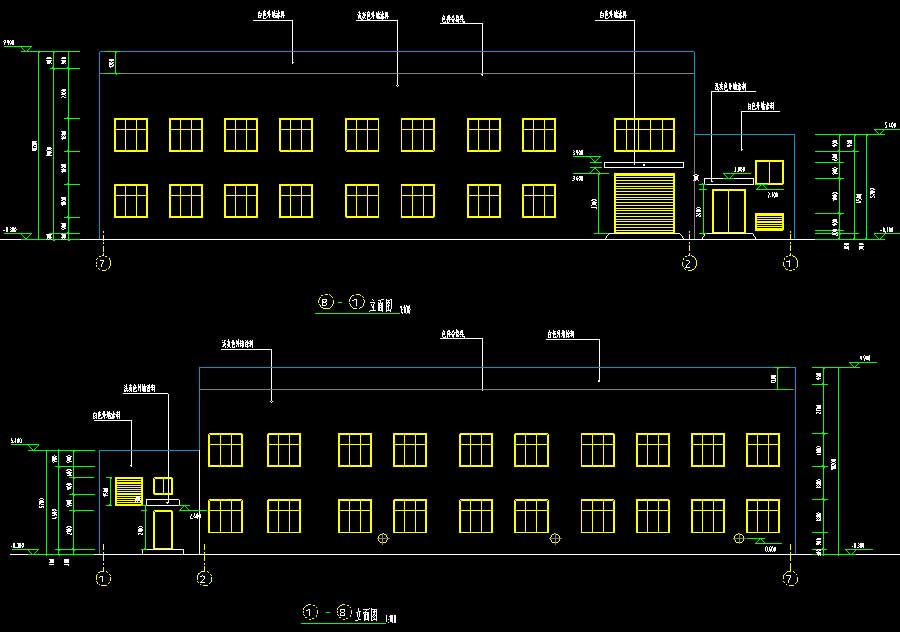This screenshot has width=900, height=632.
Task: Select the canopy over the lower annex single door
Action: pyautogui.click(x=163, y=503)
